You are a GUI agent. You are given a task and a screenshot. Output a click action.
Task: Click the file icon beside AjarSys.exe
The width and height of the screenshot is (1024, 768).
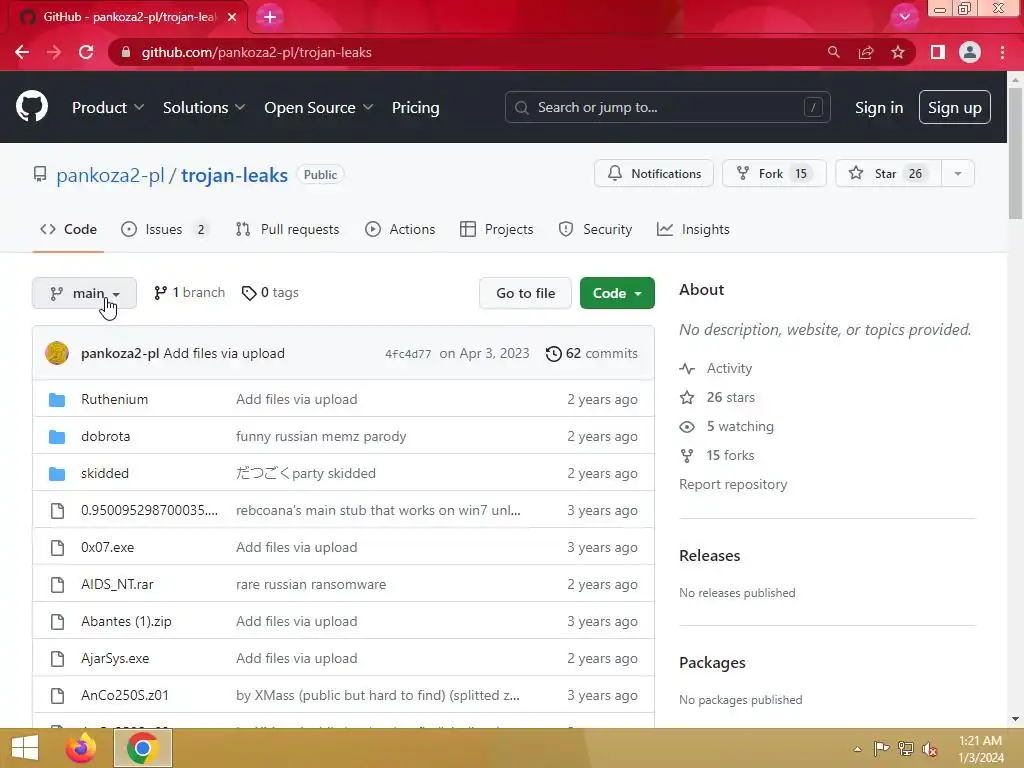tap(57, 658)
